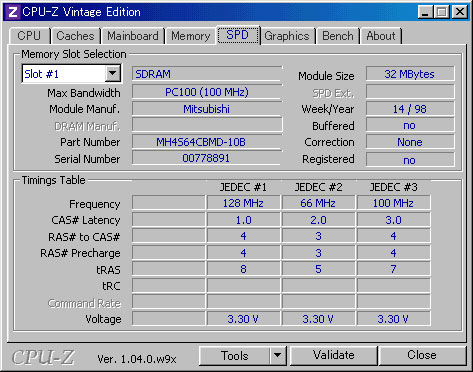Click CAS# Latency value 1.0
Viewport: 473px width, 372px height.
click(x=243, y=220)
